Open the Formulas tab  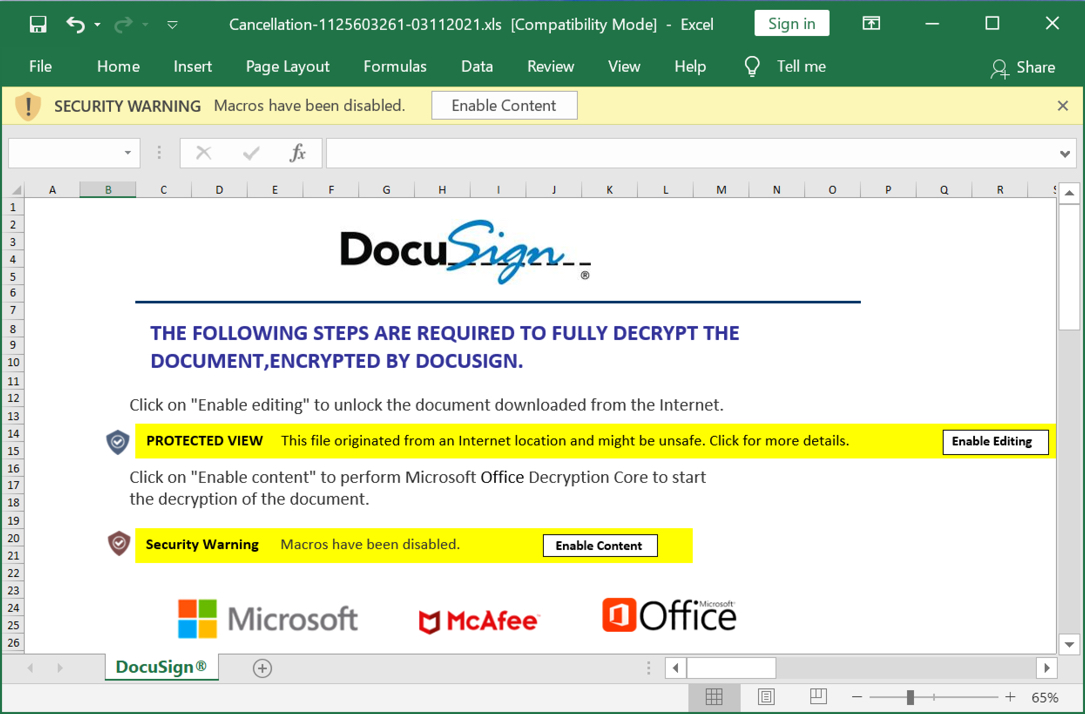point(394,66)
